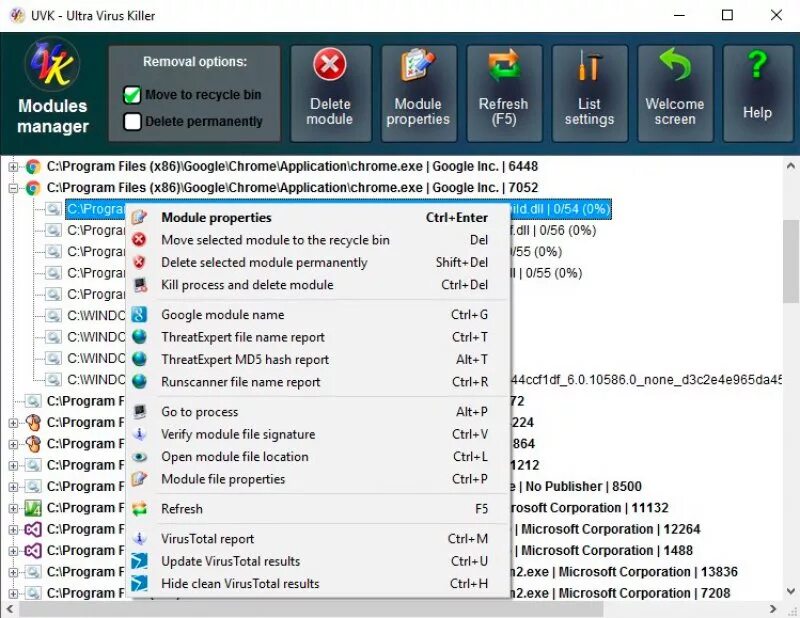
Task: Click Runscanner file name report globe icon
Action: (x=139, y=382)
